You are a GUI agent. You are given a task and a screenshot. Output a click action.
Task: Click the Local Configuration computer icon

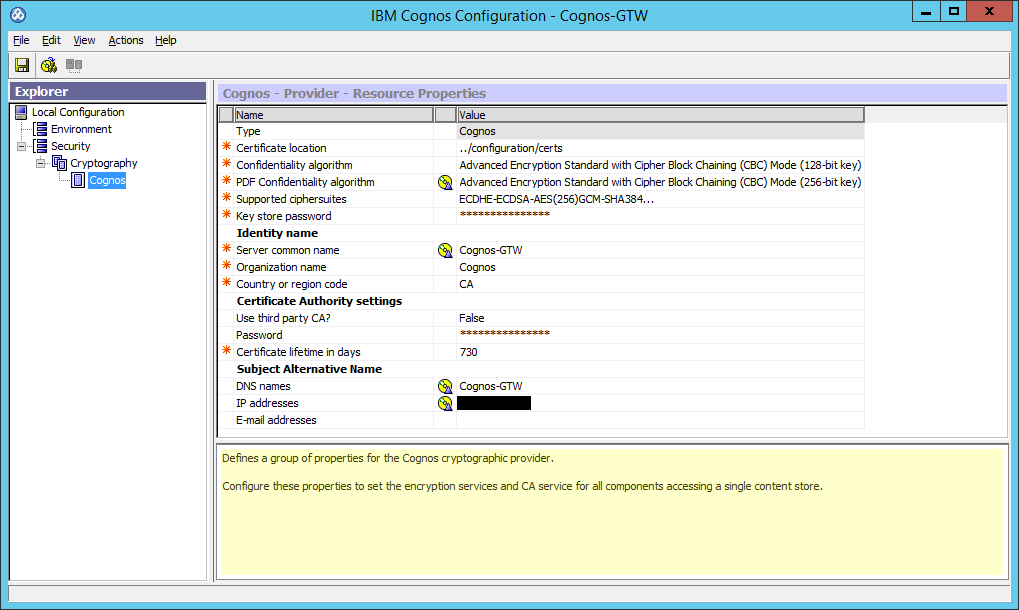[x=21, y=112]
